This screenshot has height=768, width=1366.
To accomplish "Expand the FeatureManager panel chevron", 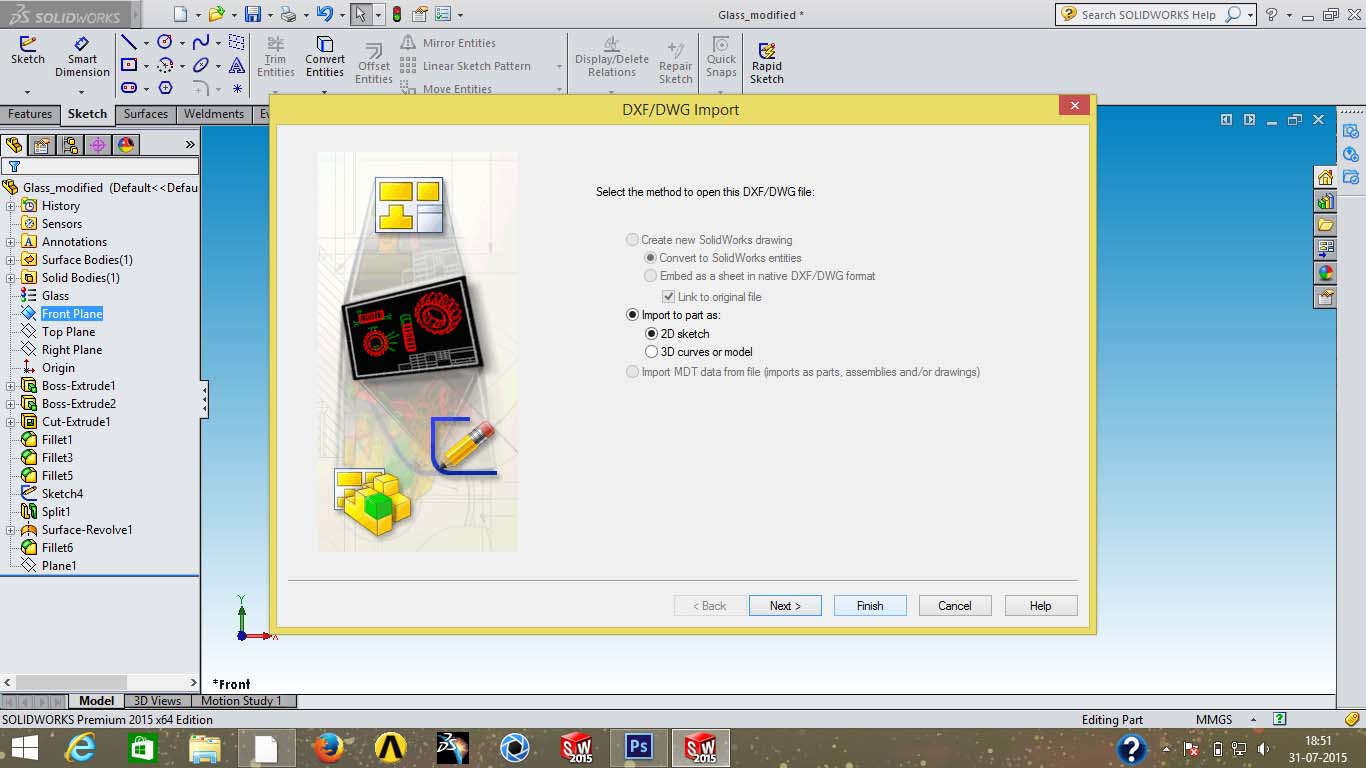I will 190,145.
